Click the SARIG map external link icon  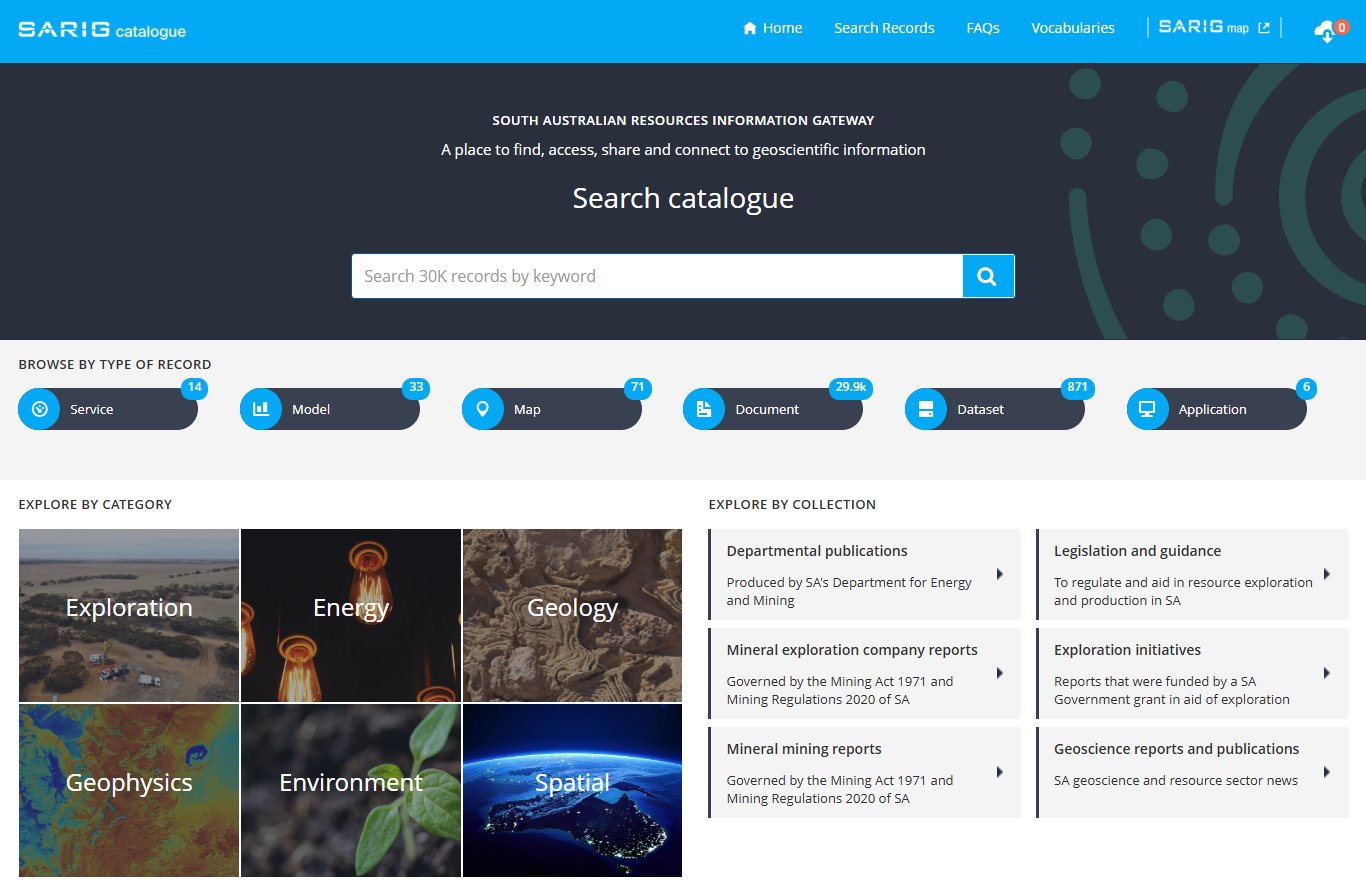[1264, 28]
